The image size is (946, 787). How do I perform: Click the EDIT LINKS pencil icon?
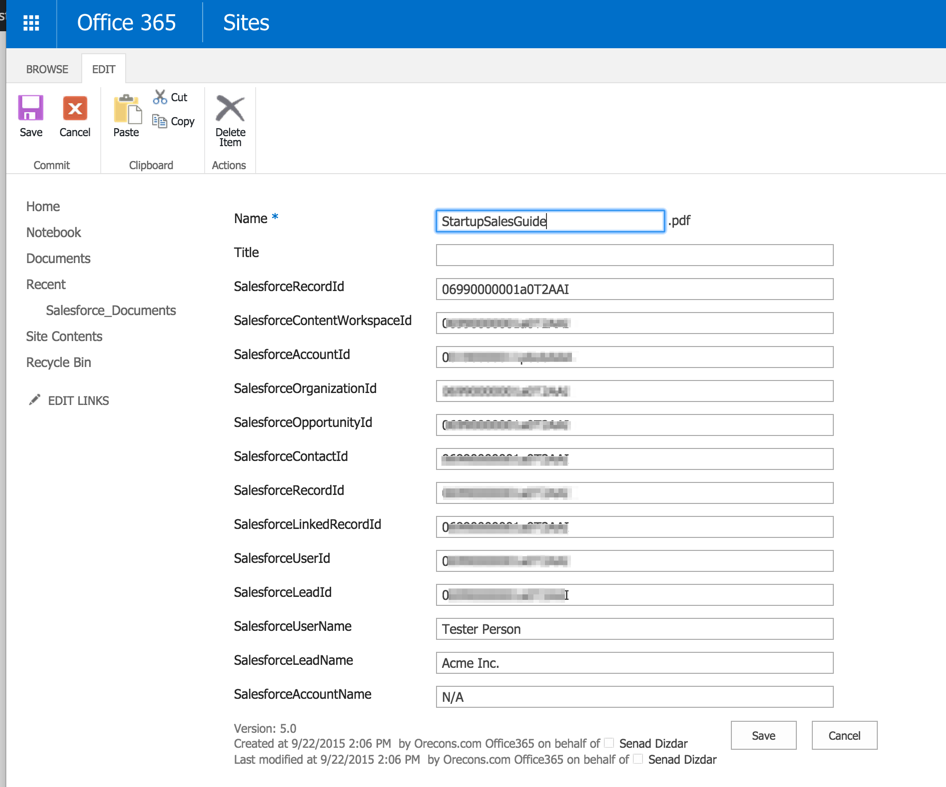coord(33,400)
